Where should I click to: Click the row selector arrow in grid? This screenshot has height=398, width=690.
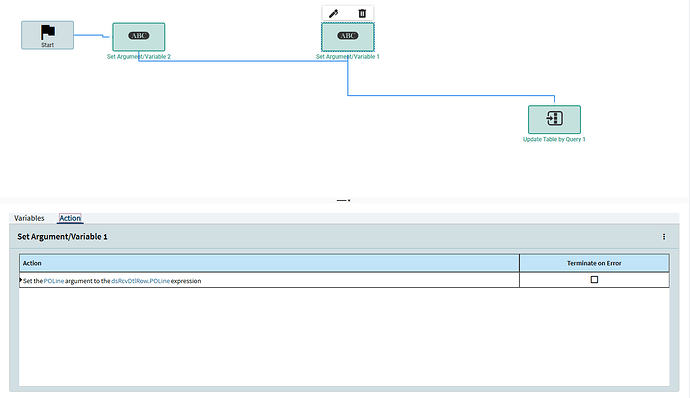(x=21, y=280)
